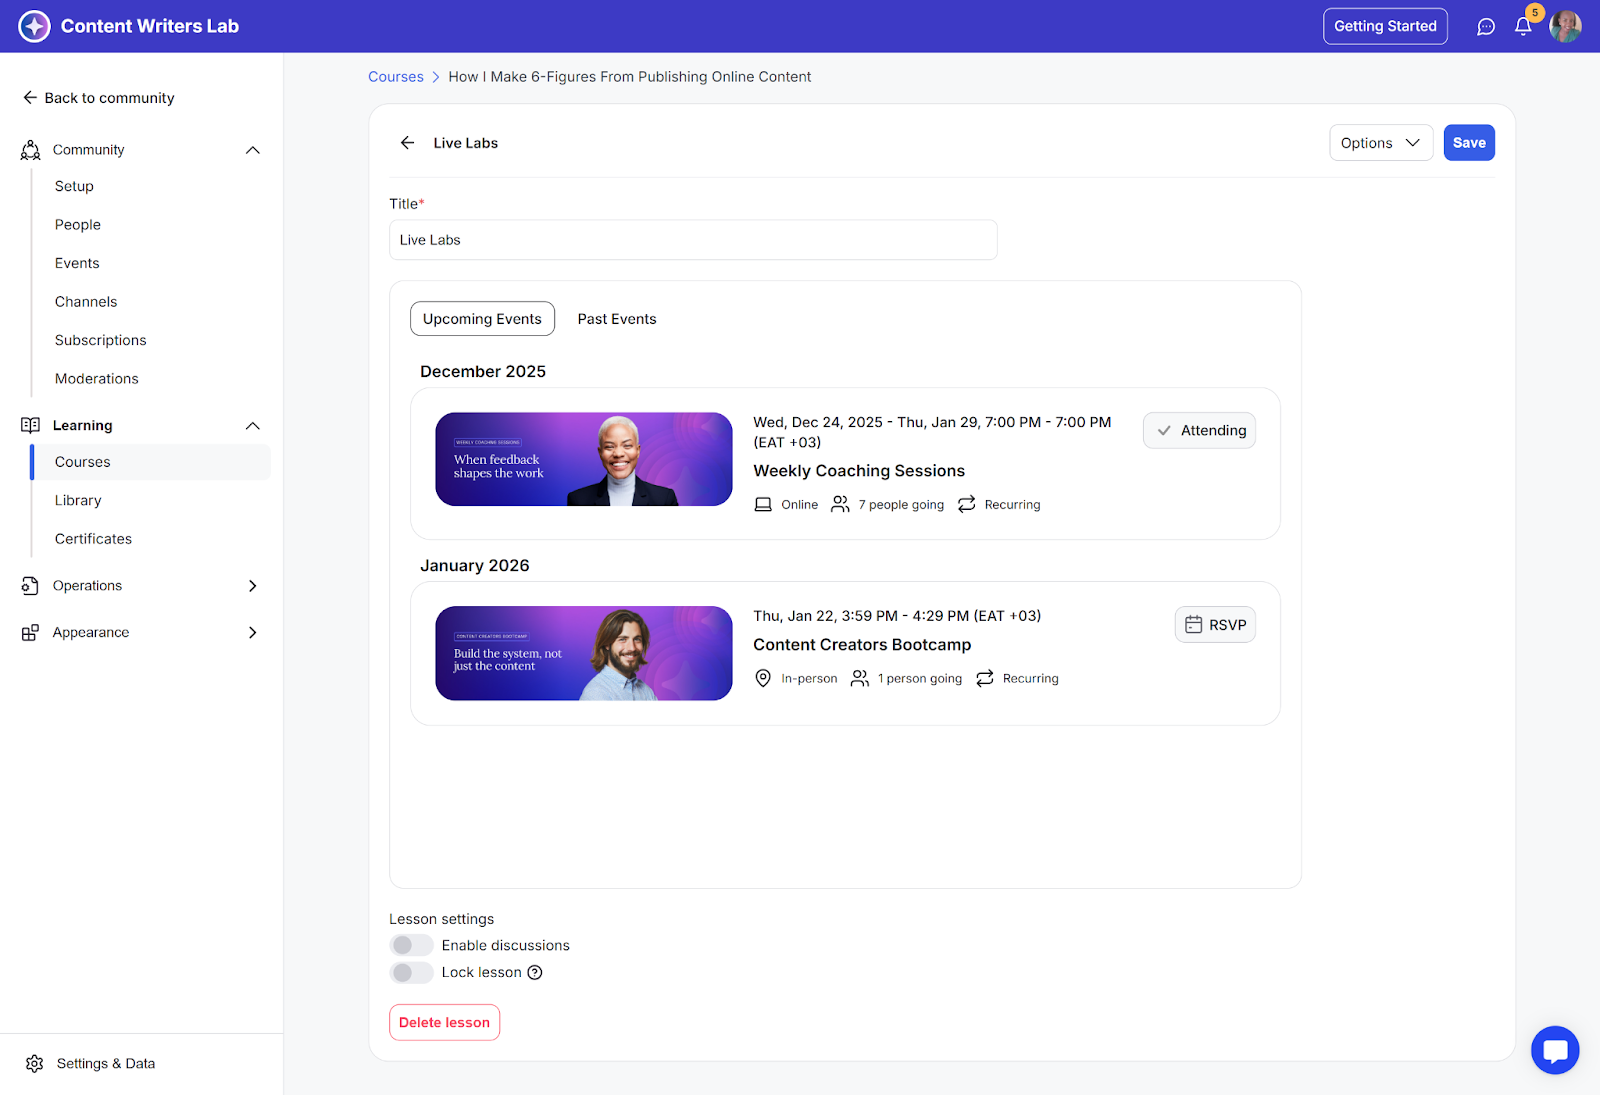This screenshot has height=1095, width=1600.
Task: Click the Delete lesson button
Action: pos(444,1022)
